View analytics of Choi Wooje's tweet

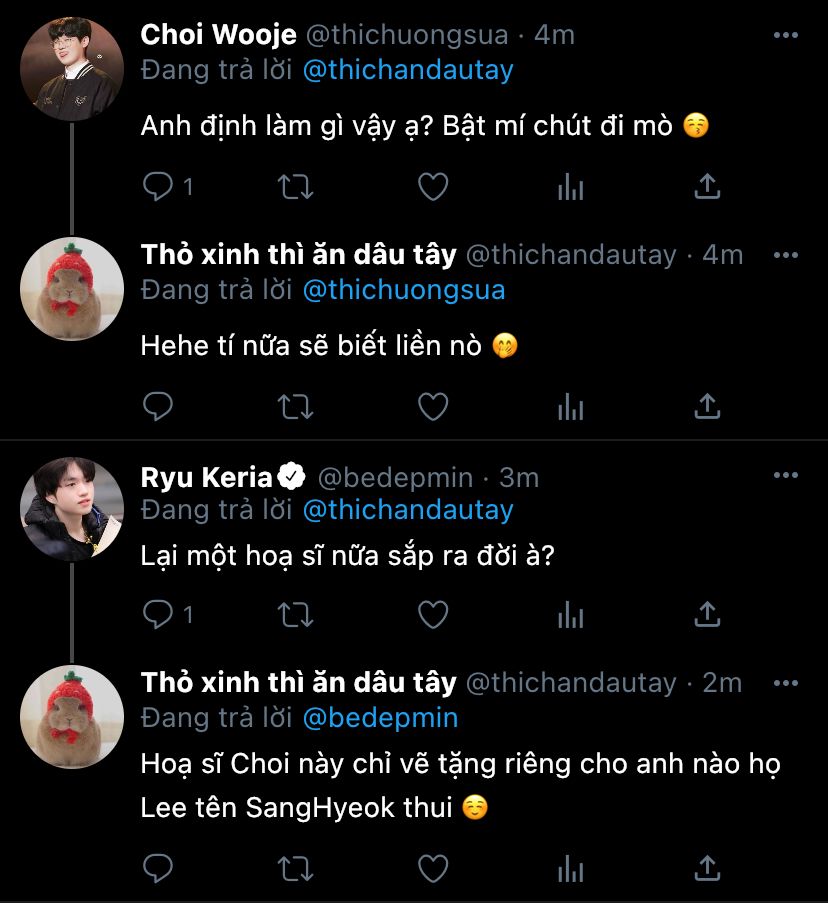(570, 186)
